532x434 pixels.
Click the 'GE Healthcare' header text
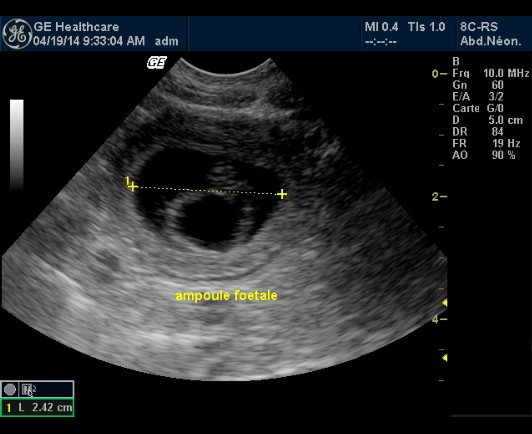76,26
